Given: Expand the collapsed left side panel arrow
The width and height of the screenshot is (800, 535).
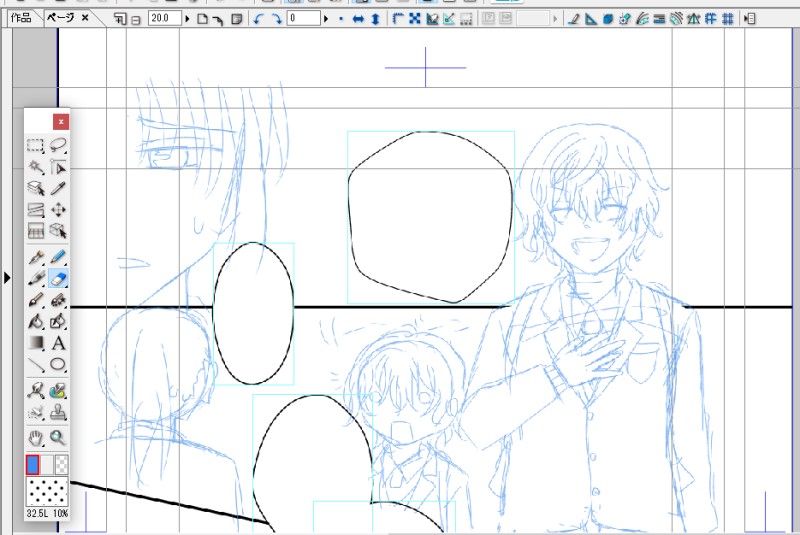Looking at the screenshot, I should (x=7, y=278).
